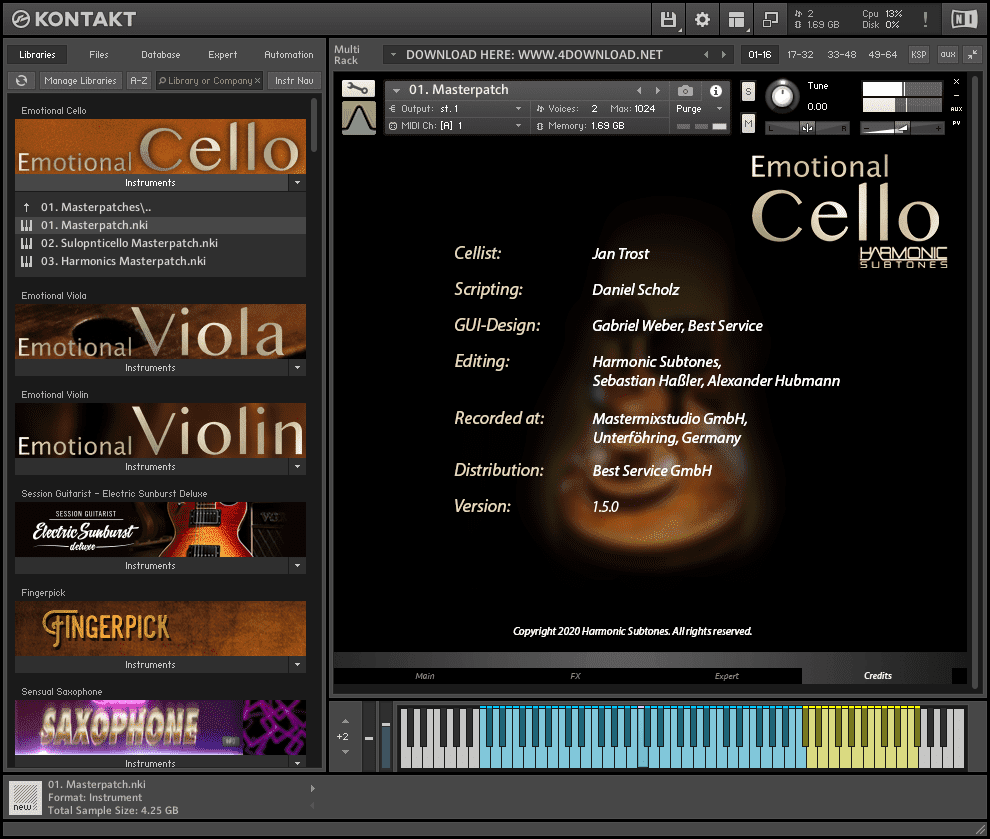Screen dimensions: 990x839
Task: Click the Instr Nav button
Action: [294, 80]
